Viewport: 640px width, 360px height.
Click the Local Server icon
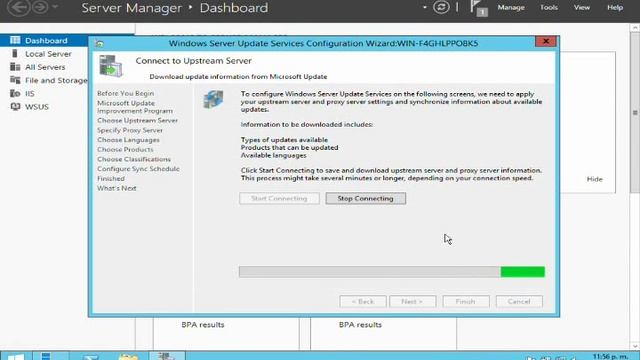pyautogui.click(x=15, y=53)
